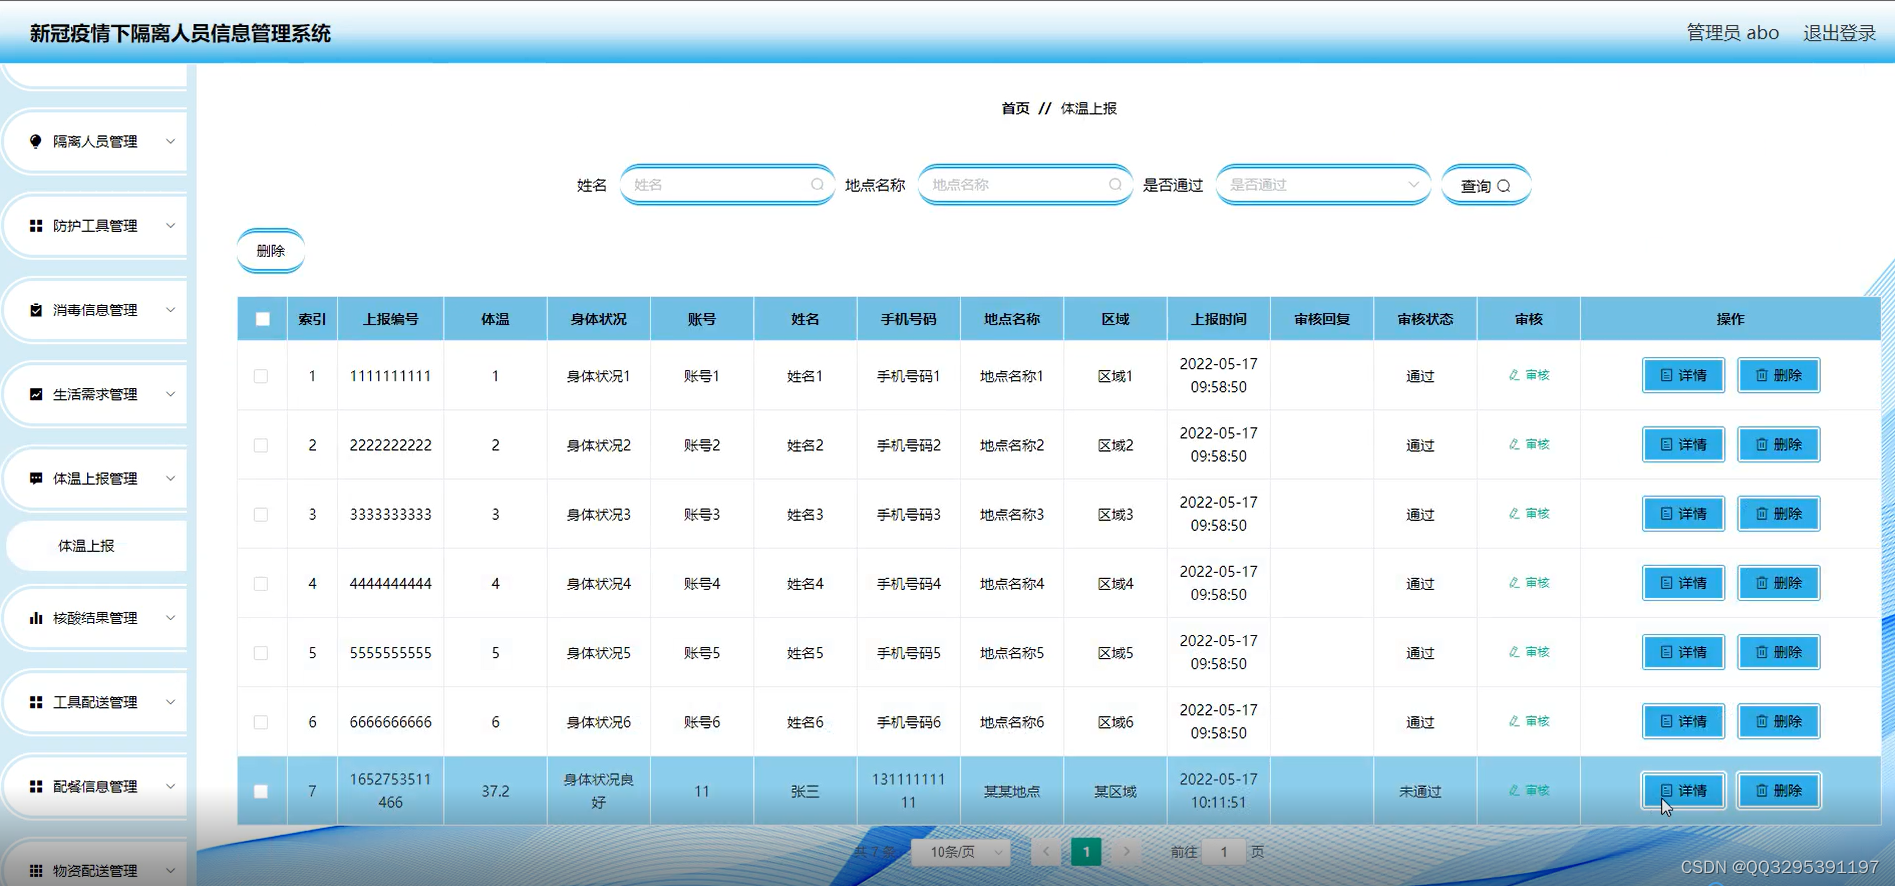Screen dimensions: 1895x886
Task: Click the 消毒信息管理 clipboard icon
Action: 36,310
